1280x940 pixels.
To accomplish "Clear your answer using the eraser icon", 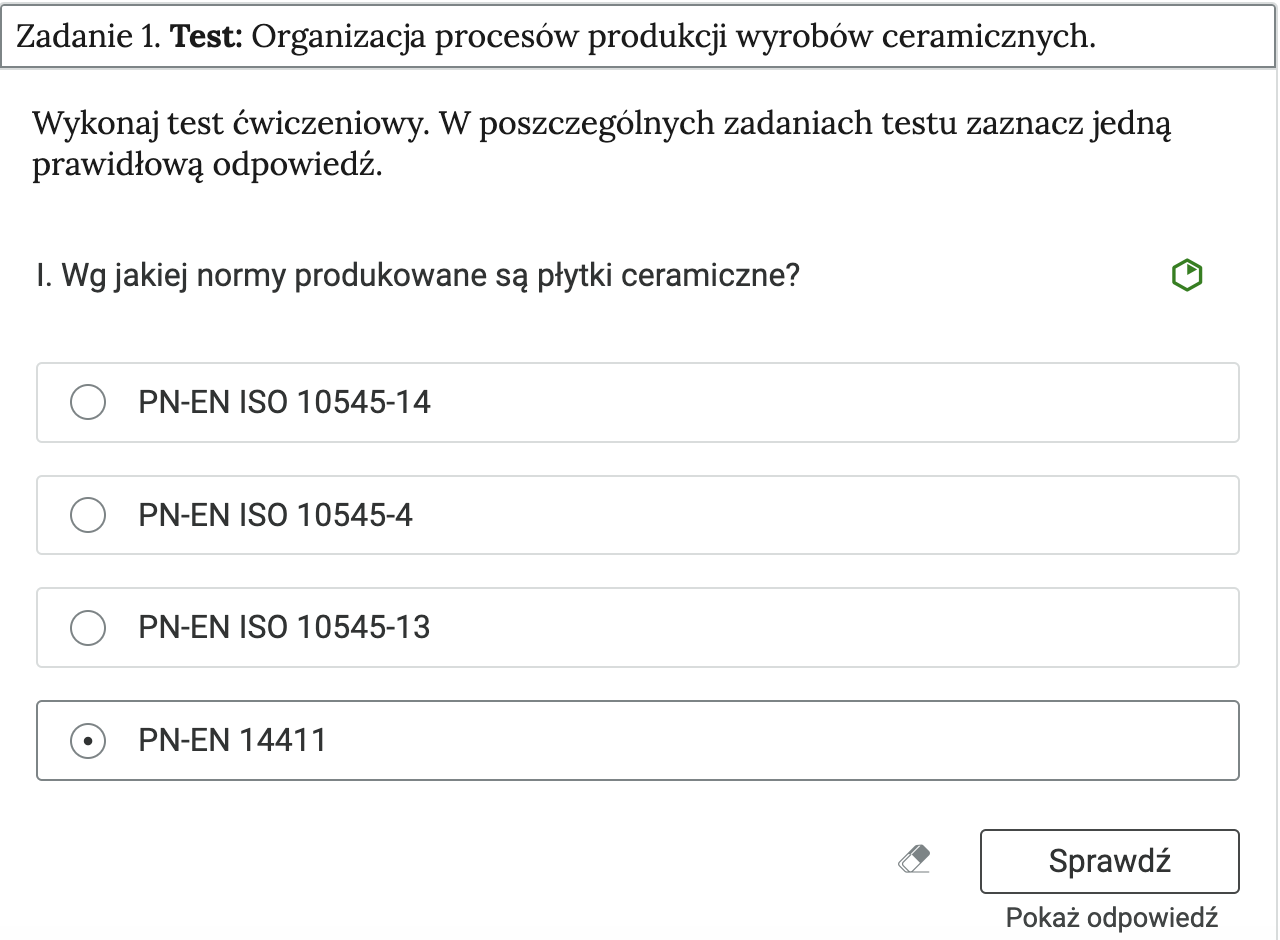I will coord(916,858).
